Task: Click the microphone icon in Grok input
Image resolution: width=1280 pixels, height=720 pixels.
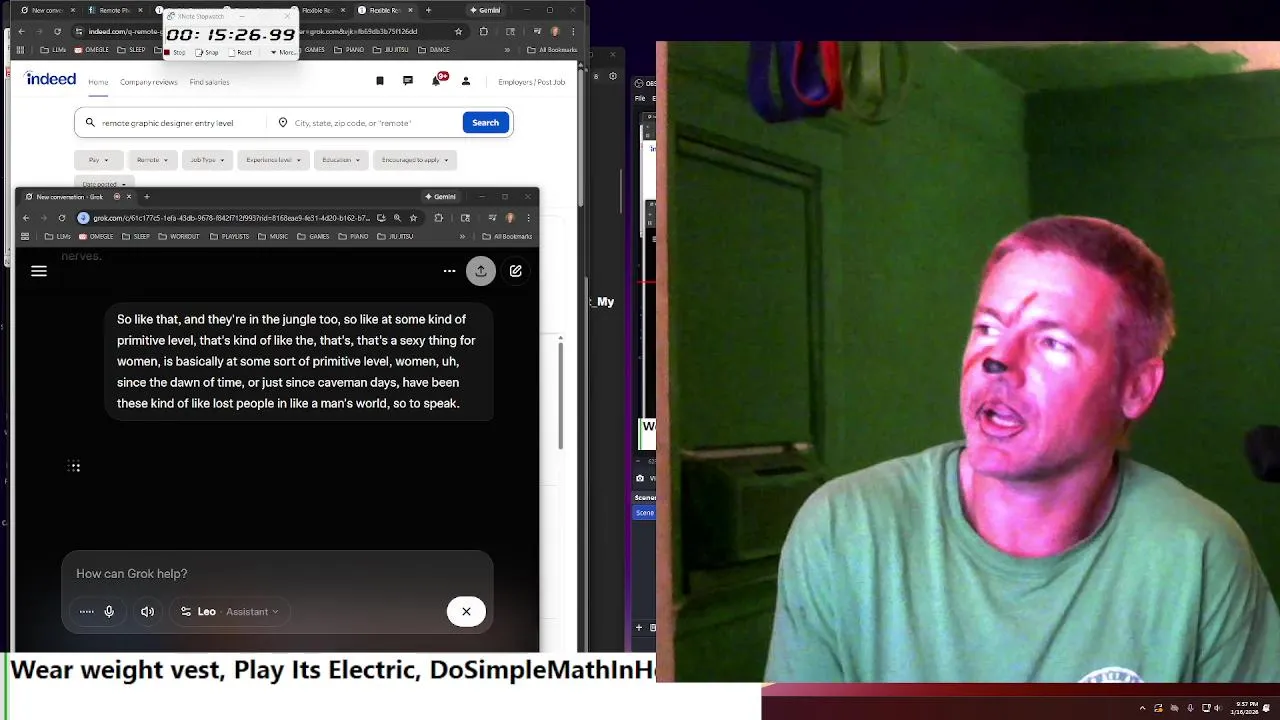Action: [x=109, y=611]
